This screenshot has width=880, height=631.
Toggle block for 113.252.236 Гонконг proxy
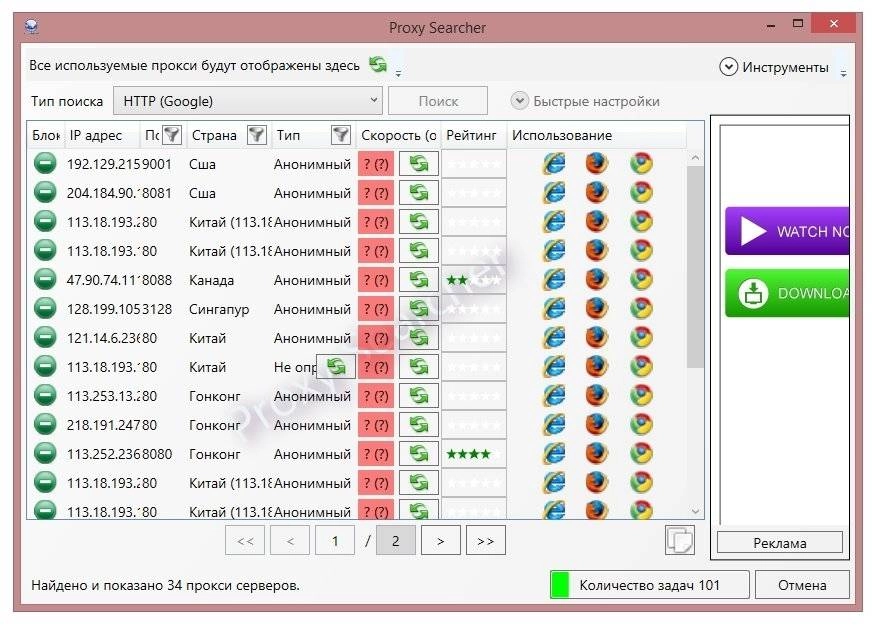coord(45,453)
